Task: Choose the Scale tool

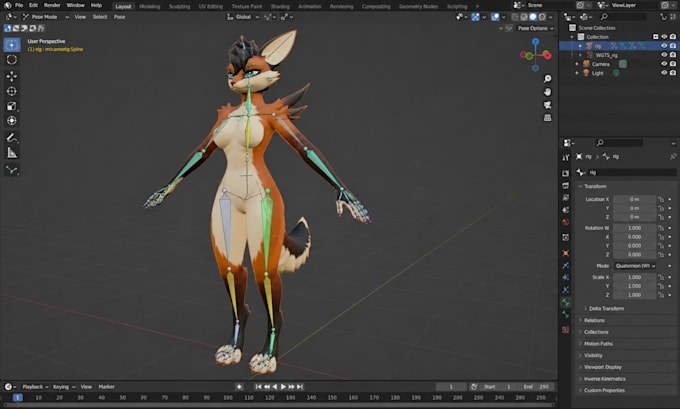Action: click(12, 106)
